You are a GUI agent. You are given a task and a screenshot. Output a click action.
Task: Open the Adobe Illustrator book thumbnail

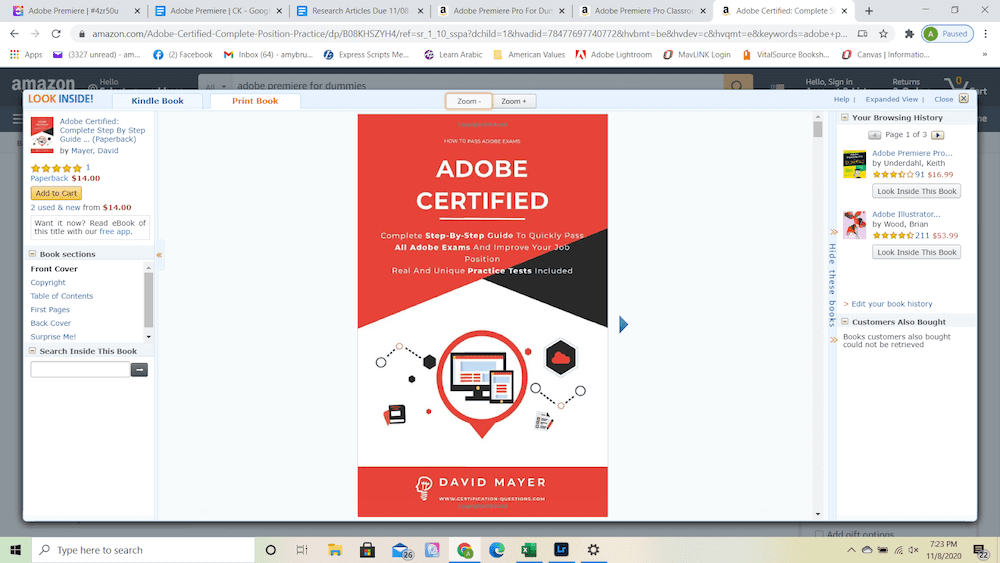[x=855, y=225]
